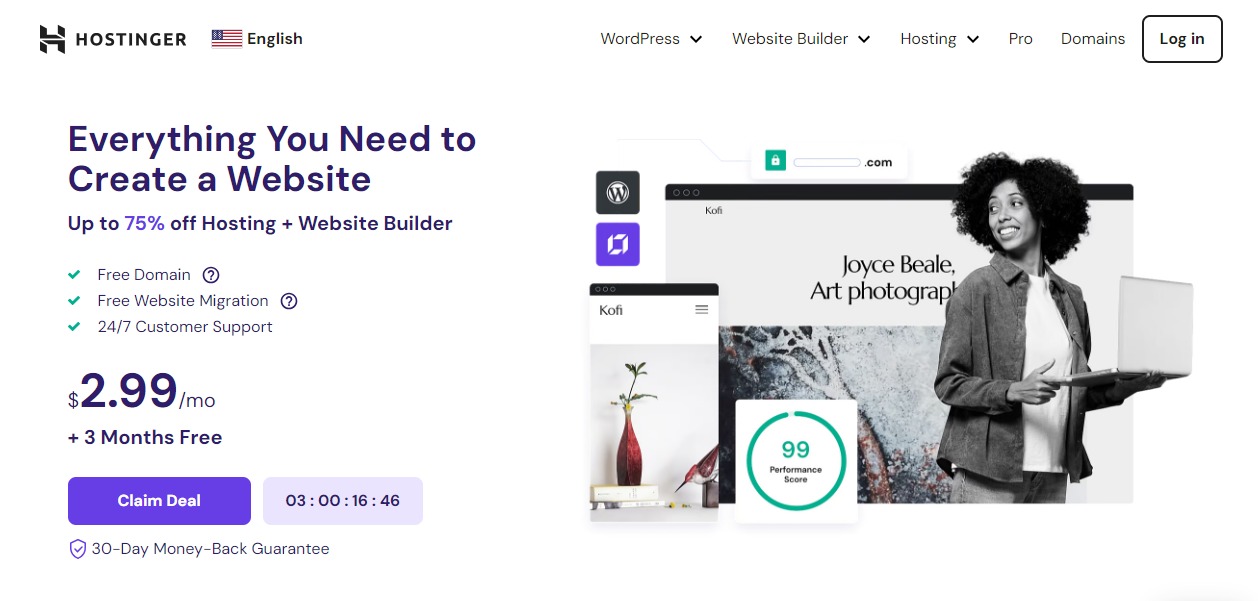This screenshot has width=1258, height=601.
Task: Expand the Website Builder dropdown menu
Action: (802, 39)
